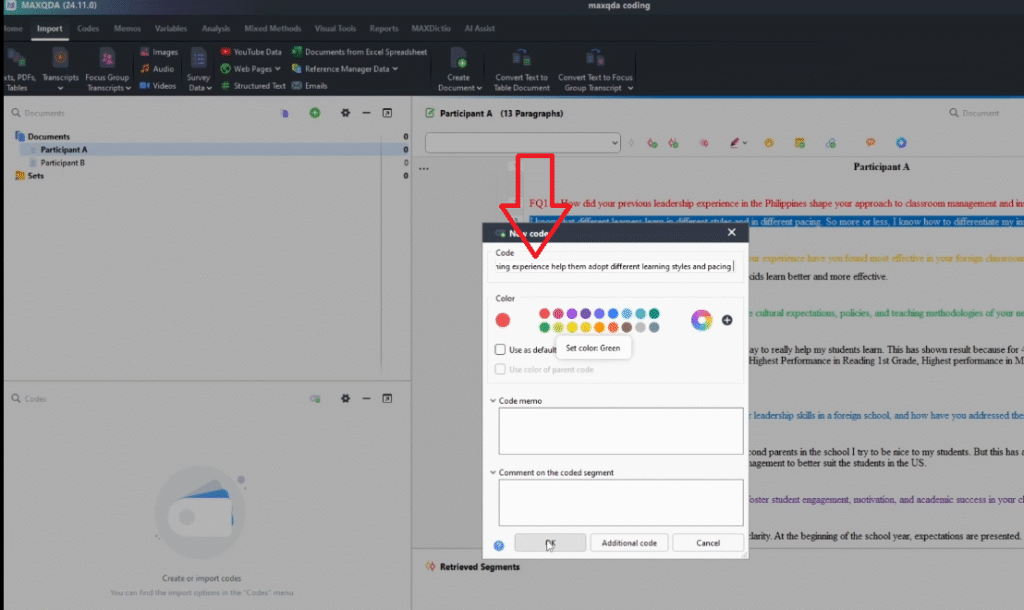1024x610 pixels.
Task: Enable the Use as default checkbox
Action: [501, 349]
